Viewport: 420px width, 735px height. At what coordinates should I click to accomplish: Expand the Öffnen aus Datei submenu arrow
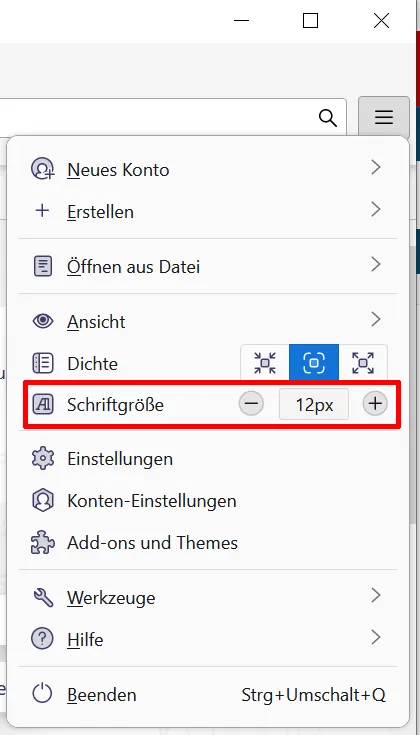pyautogui.click(x=375, y=265)
